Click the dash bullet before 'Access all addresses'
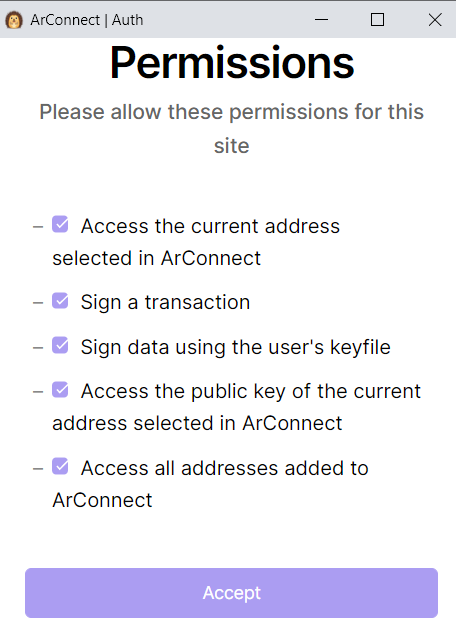 [x=38, y=468]
